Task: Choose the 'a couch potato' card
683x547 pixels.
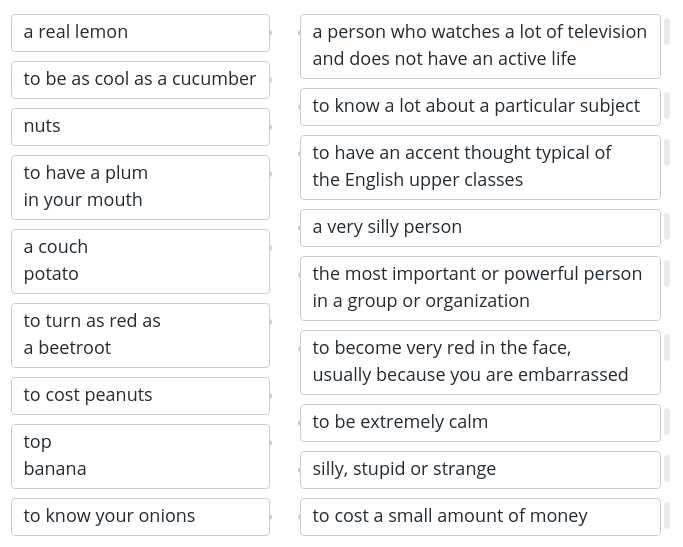Action: pos(140,262)
